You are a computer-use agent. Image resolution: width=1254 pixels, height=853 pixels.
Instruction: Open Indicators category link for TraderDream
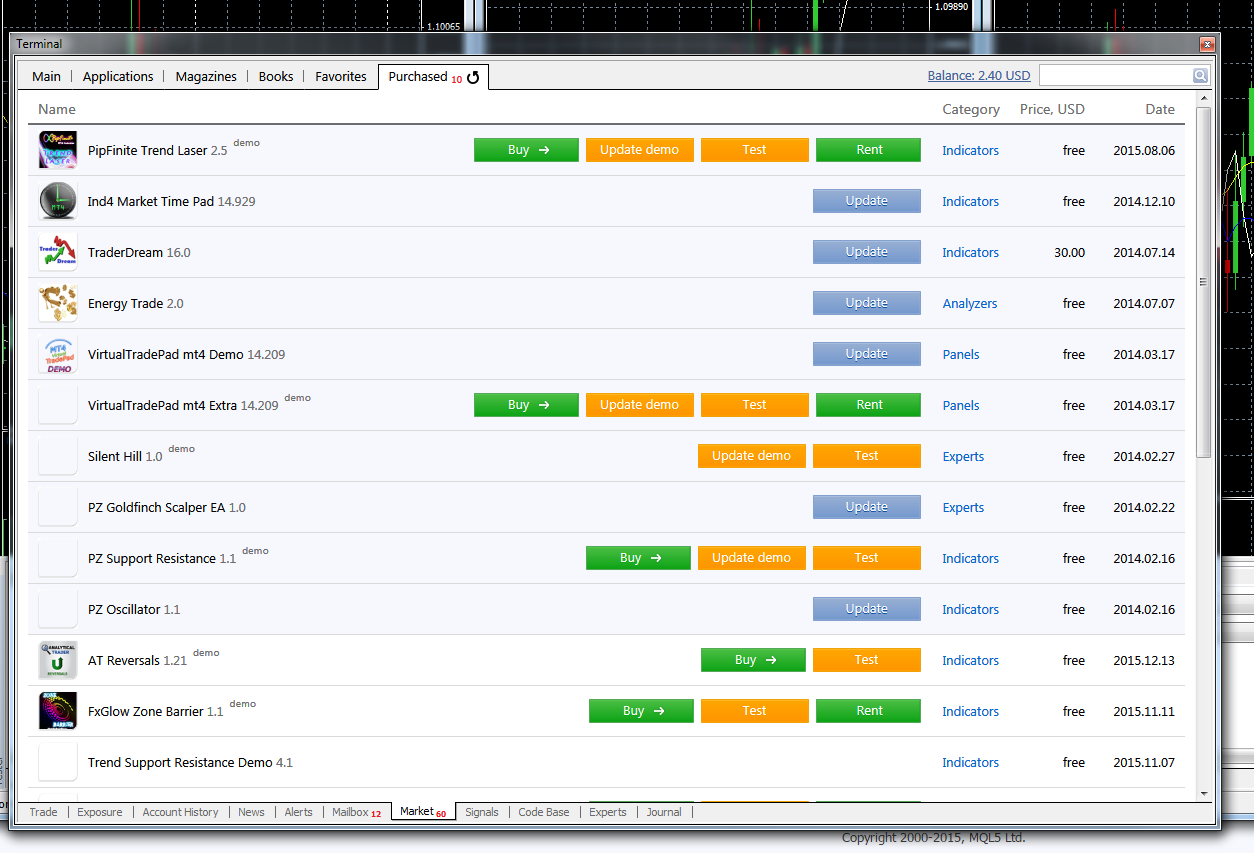click(970, 253)
